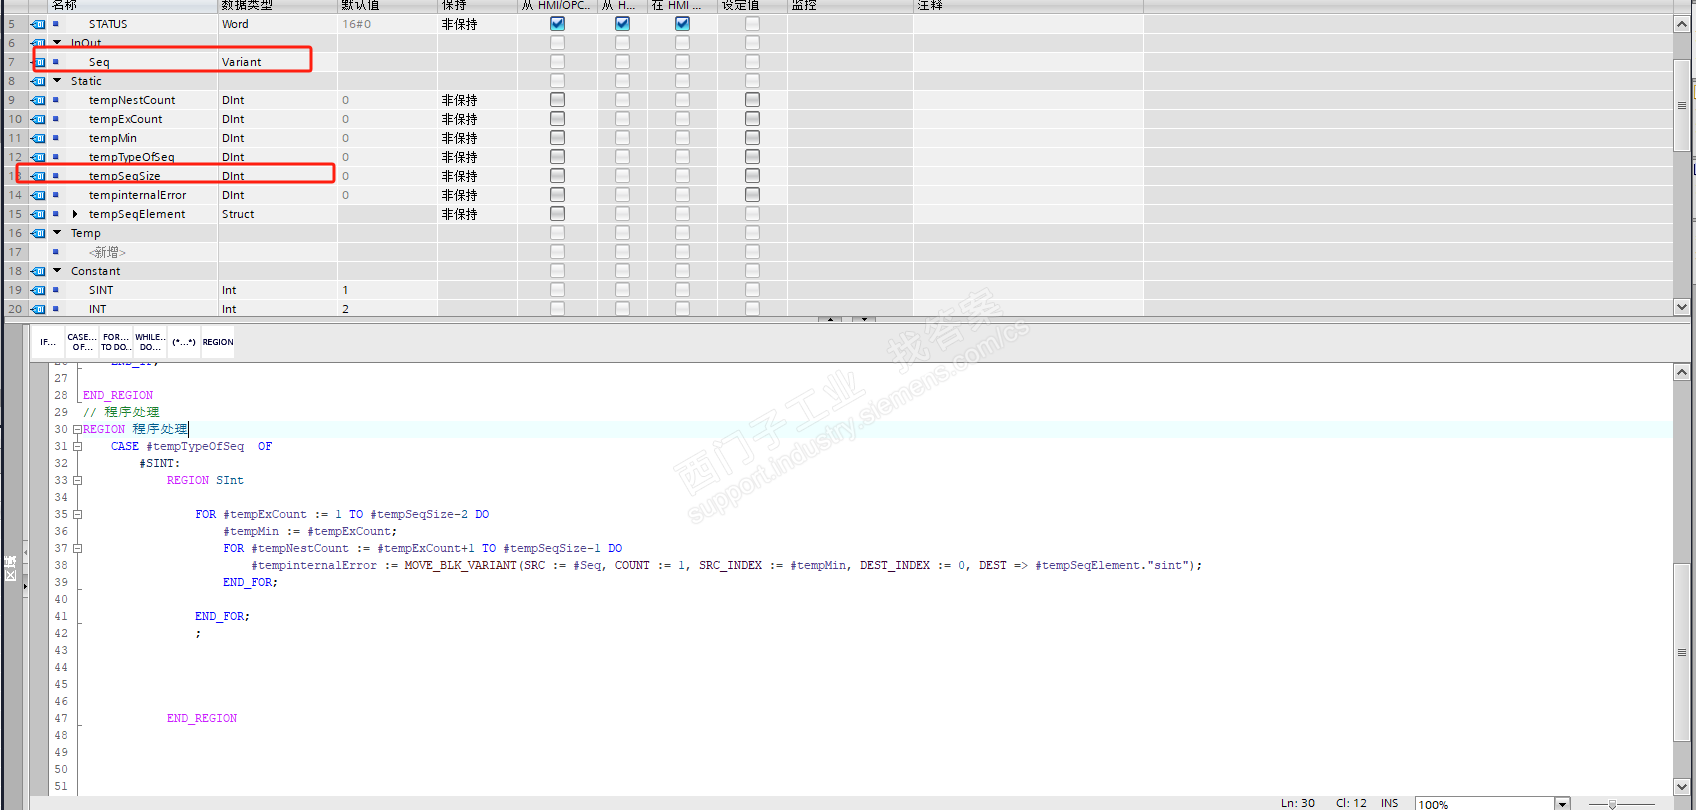Click the tag icon of tempTypeOfSeq row

(39, 157)
